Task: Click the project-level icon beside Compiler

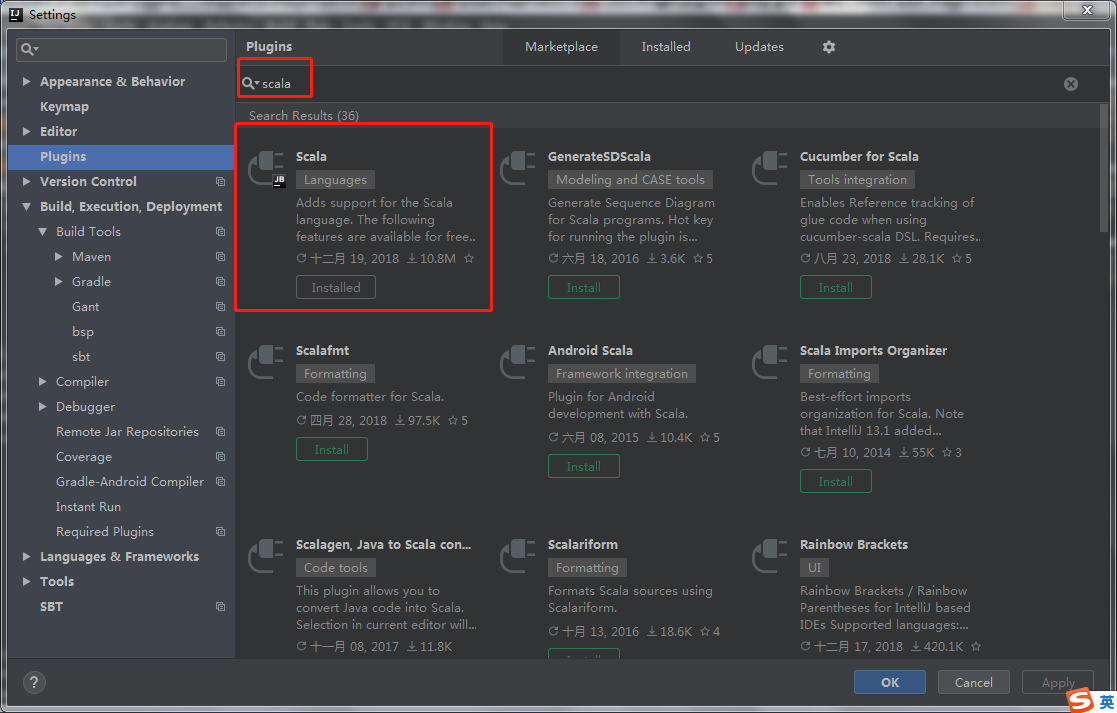Action: pyautogui.click(x=220, y=382)
